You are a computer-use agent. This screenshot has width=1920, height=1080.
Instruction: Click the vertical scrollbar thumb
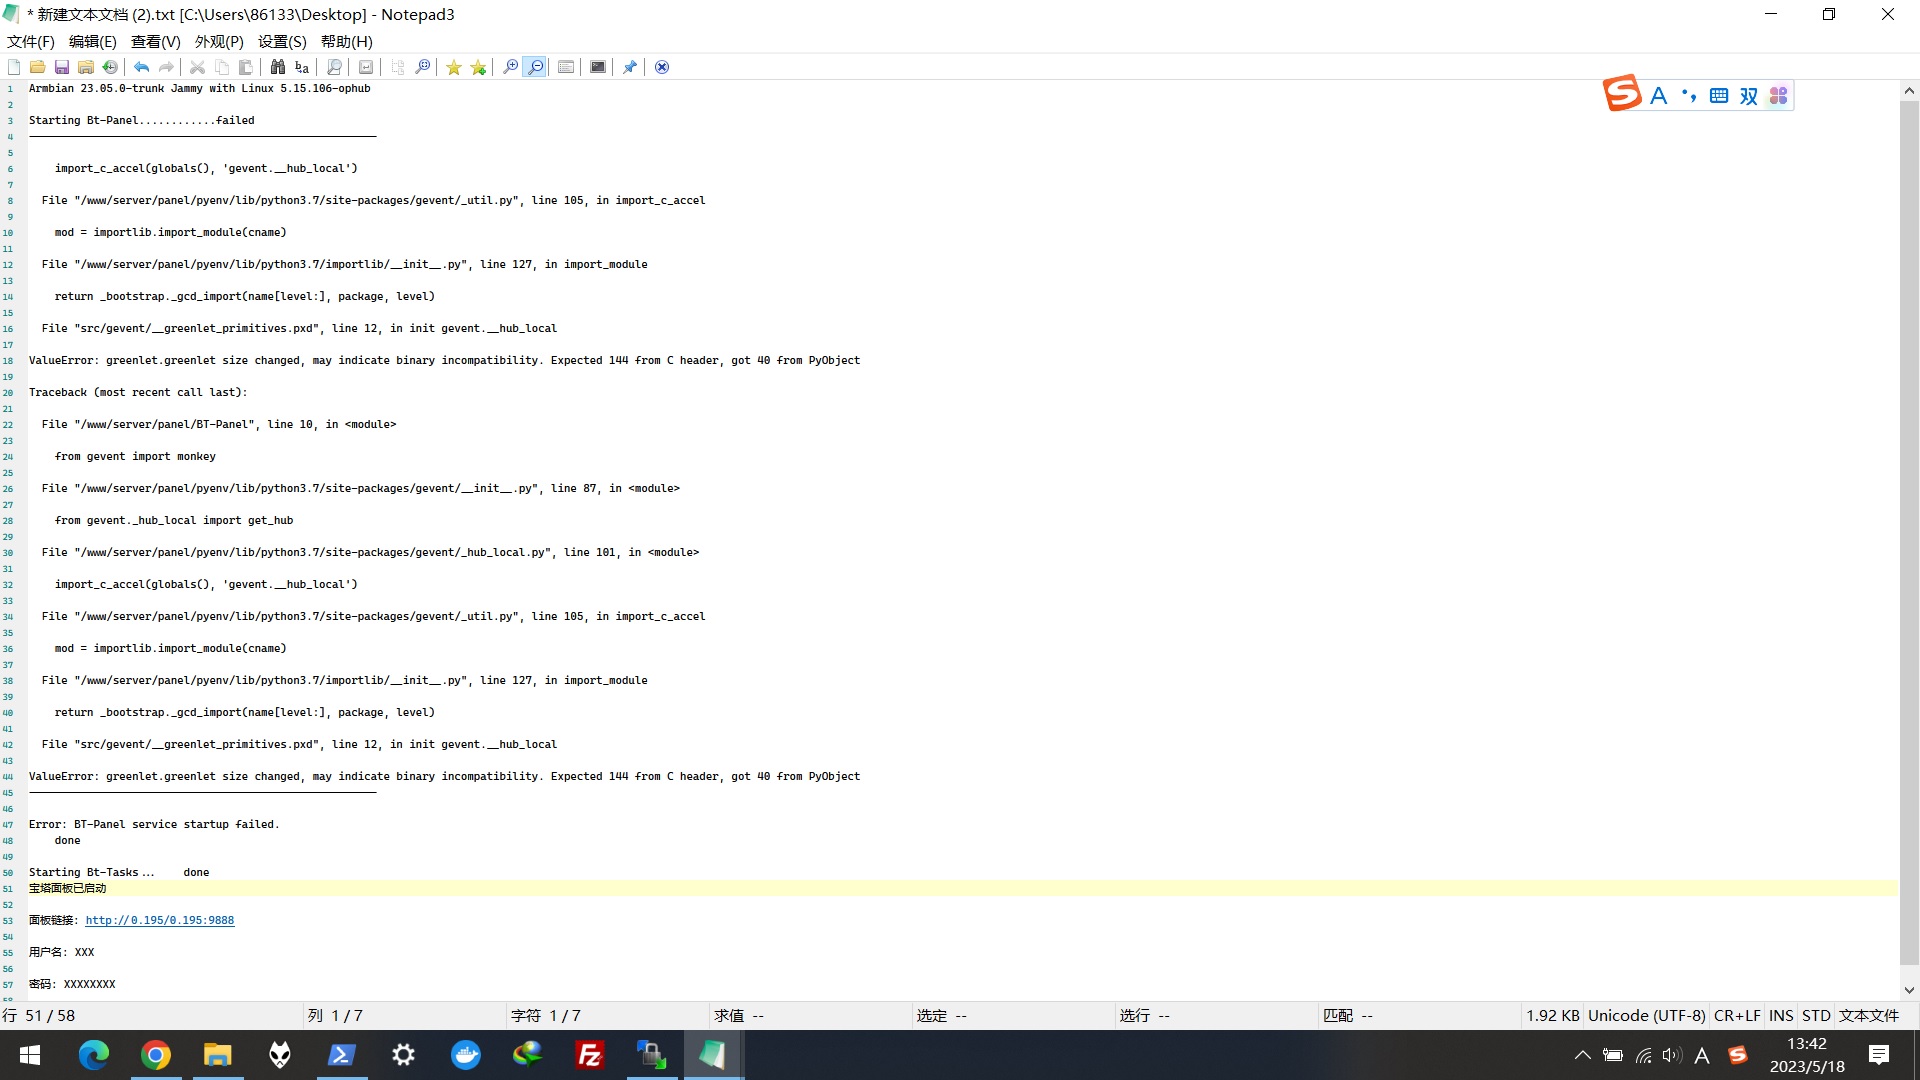1909,532
